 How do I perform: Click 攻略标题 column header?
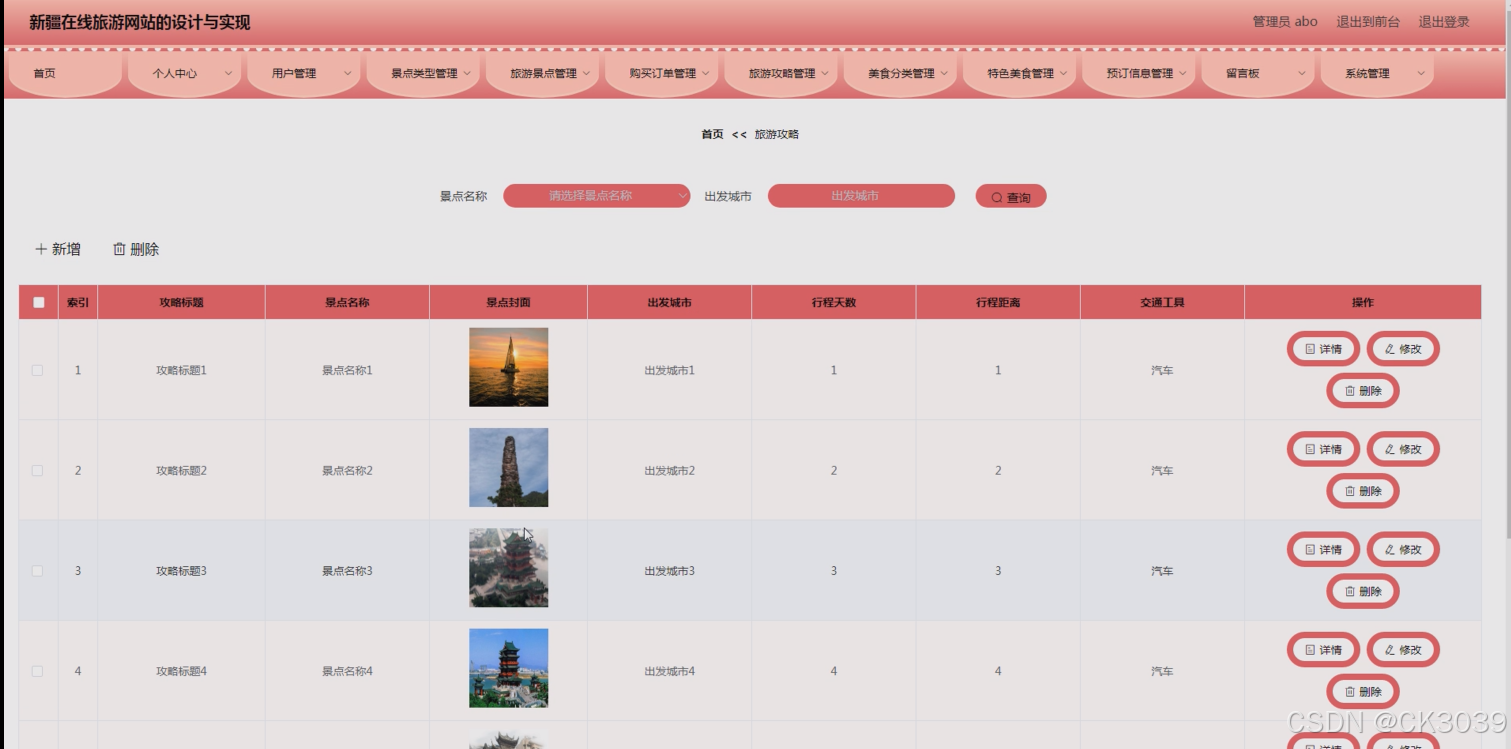(182, 302)
